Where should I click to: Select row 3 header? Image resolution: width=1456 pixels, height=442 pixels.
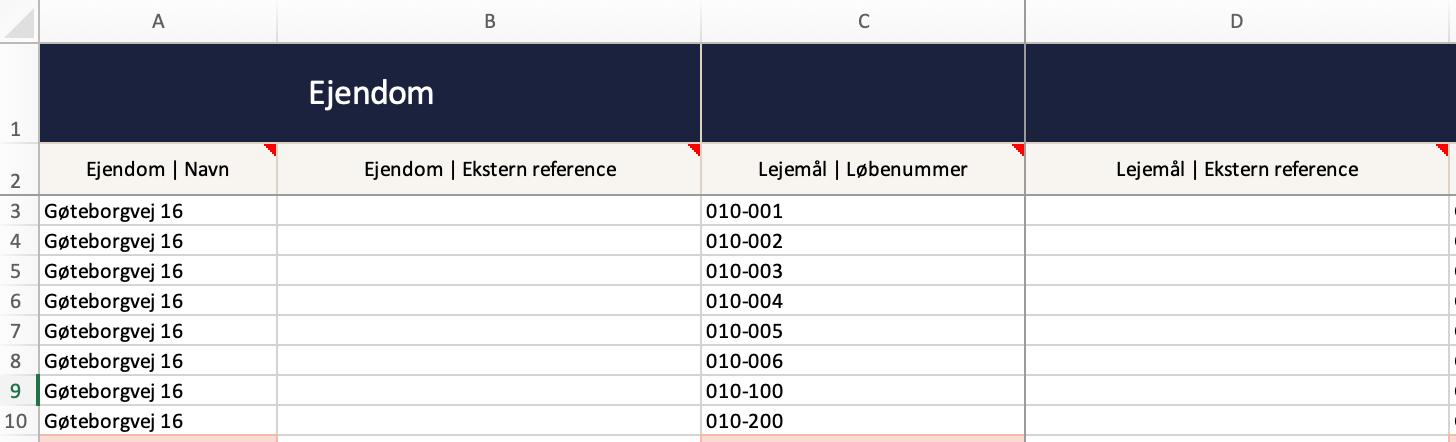(20, 211)
